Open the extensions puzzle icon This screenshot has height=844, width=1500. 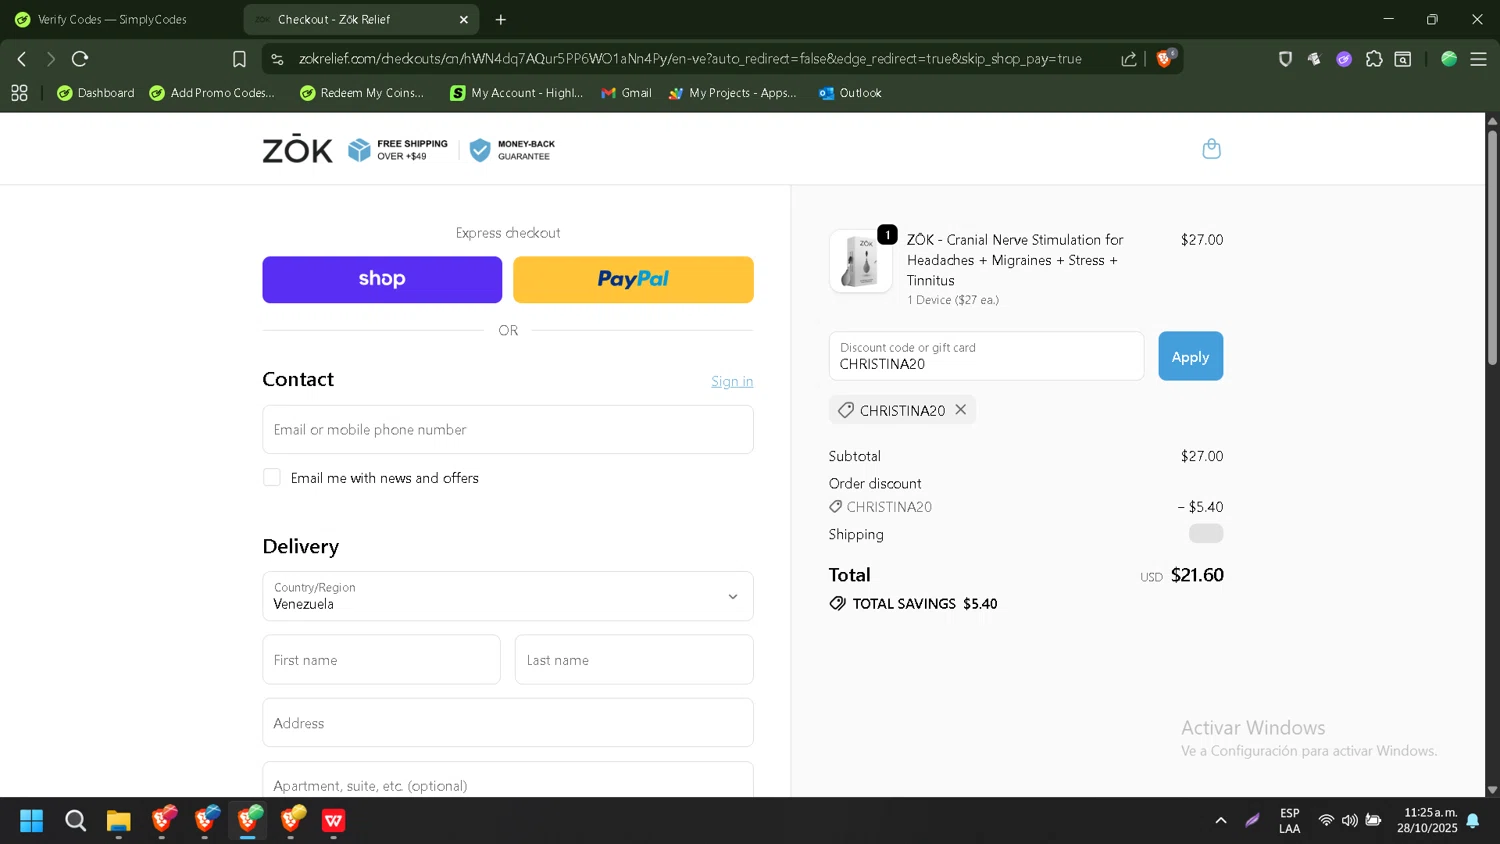coord(1374,59)
